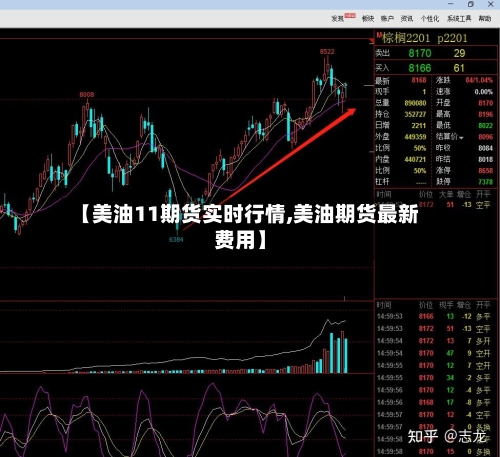Click the buy volume 61
The image size is (500, 457).
pyautogui.click(x=459, y=68)
